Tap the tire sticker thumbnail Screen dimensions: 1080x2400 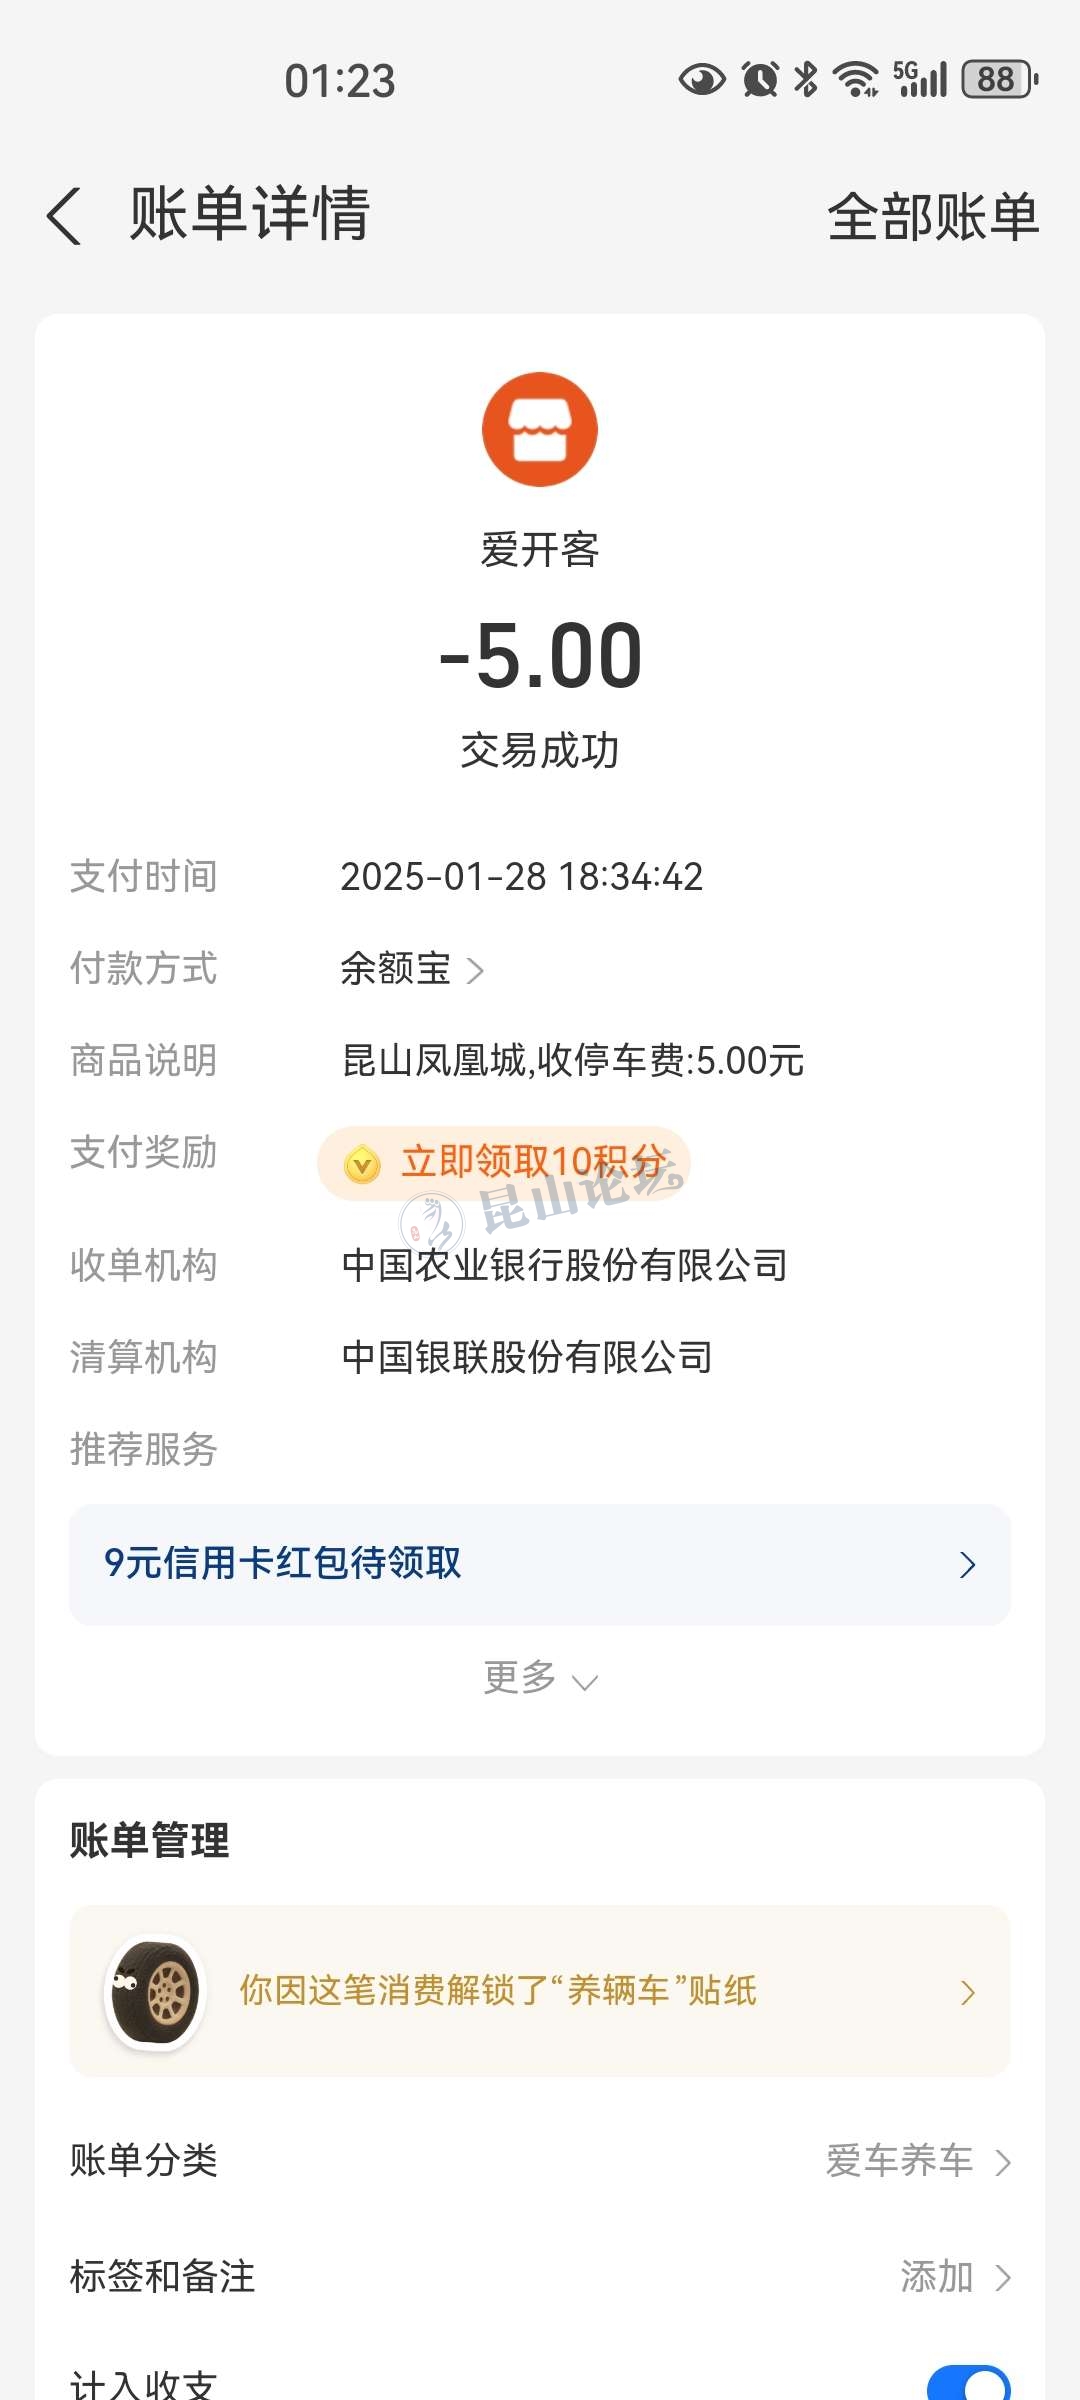point(155,1992)
